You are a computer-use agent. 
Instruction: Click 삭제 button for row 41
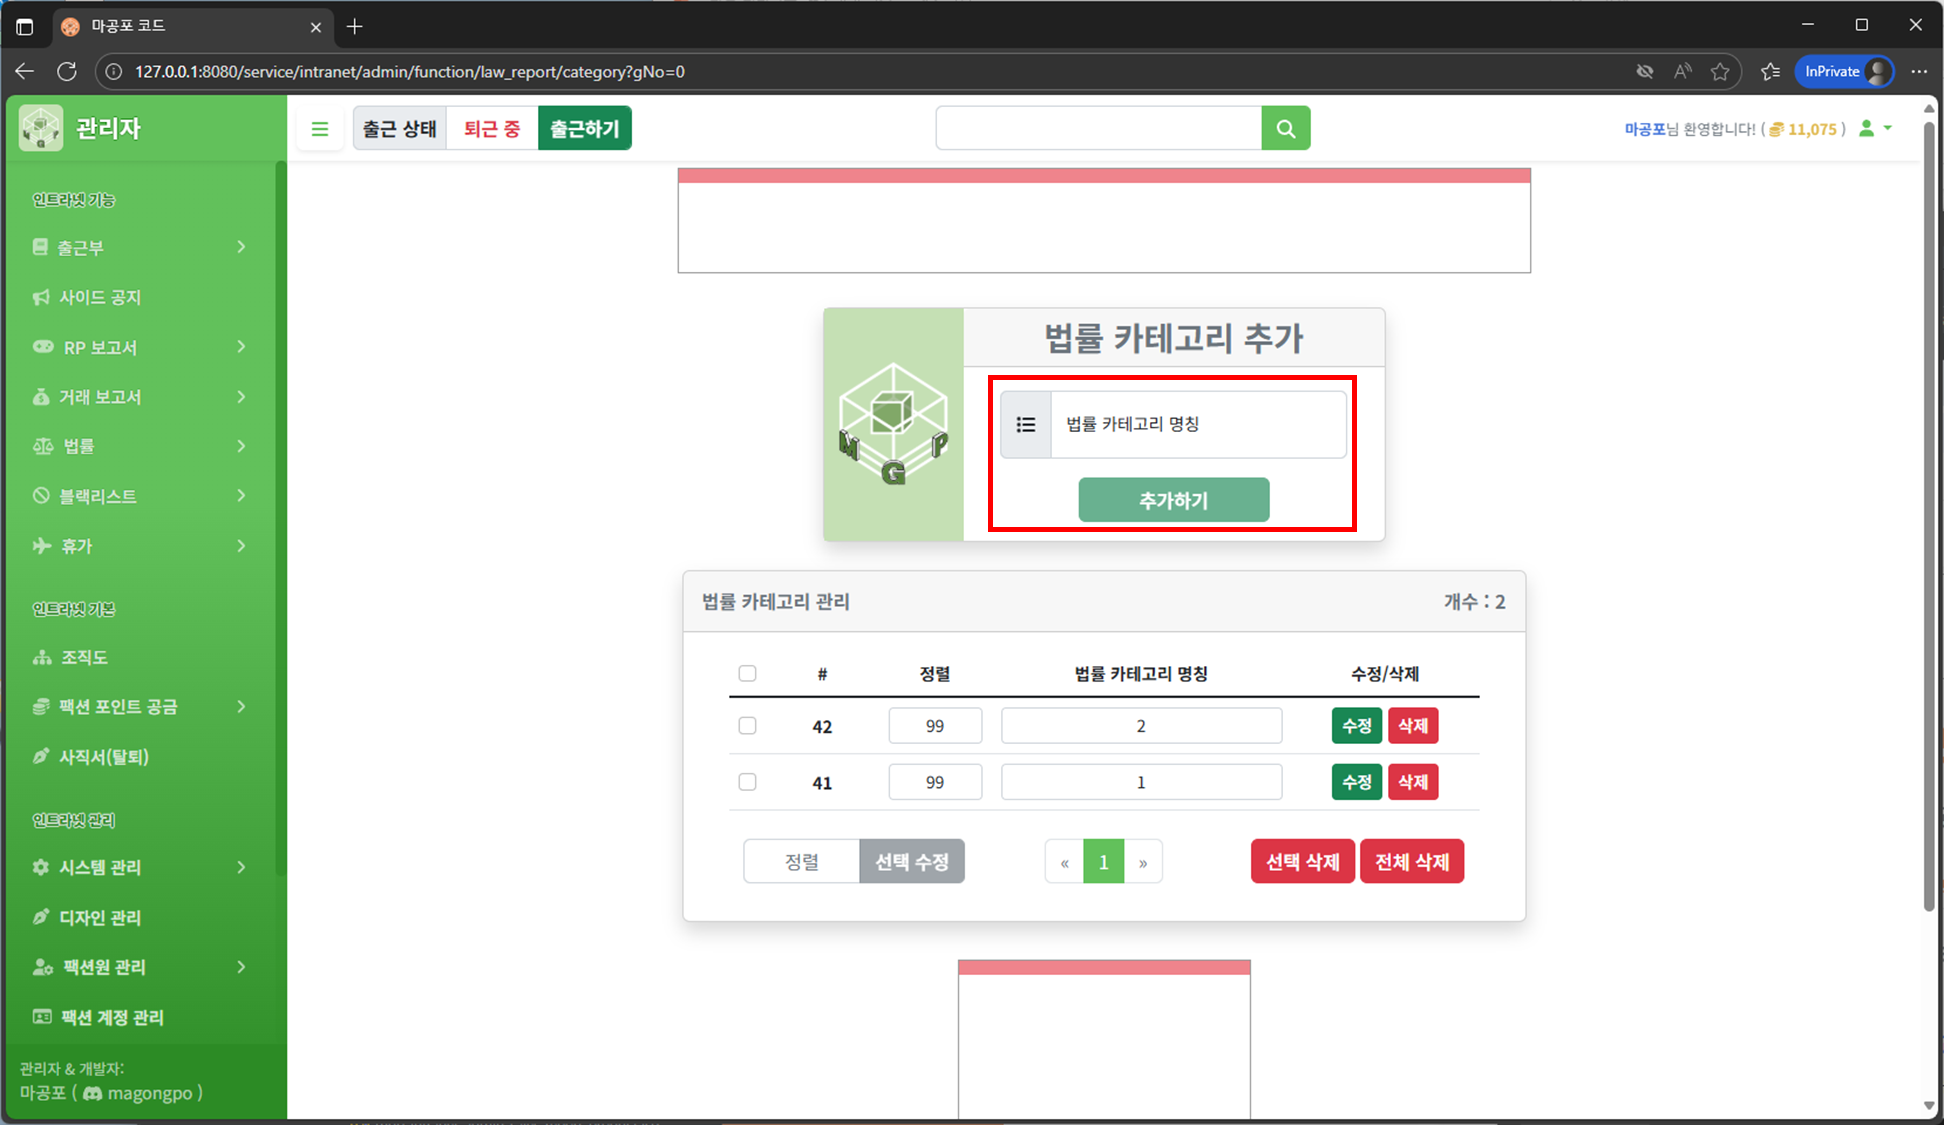click(x=1413, y=782)
